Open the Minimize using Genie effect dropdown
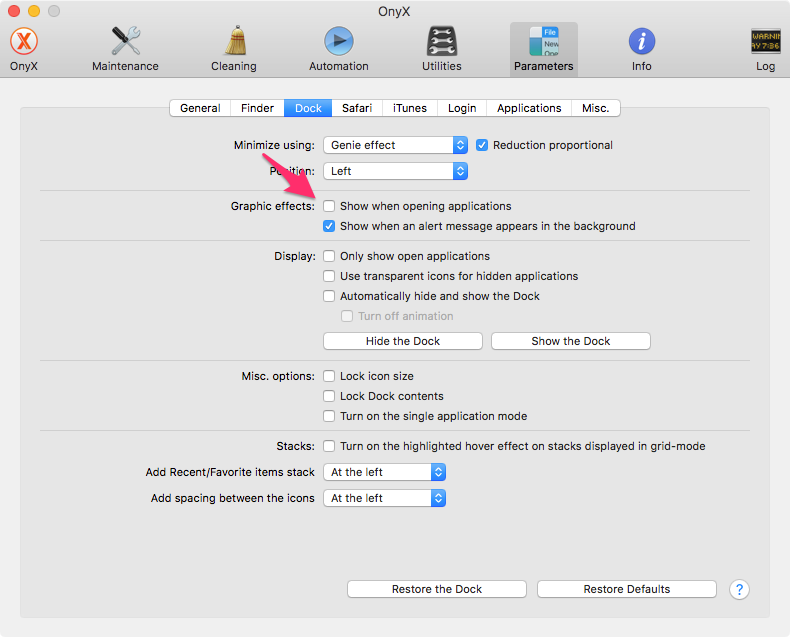Viewport: 790px width, 637px height. coord(396,145)
